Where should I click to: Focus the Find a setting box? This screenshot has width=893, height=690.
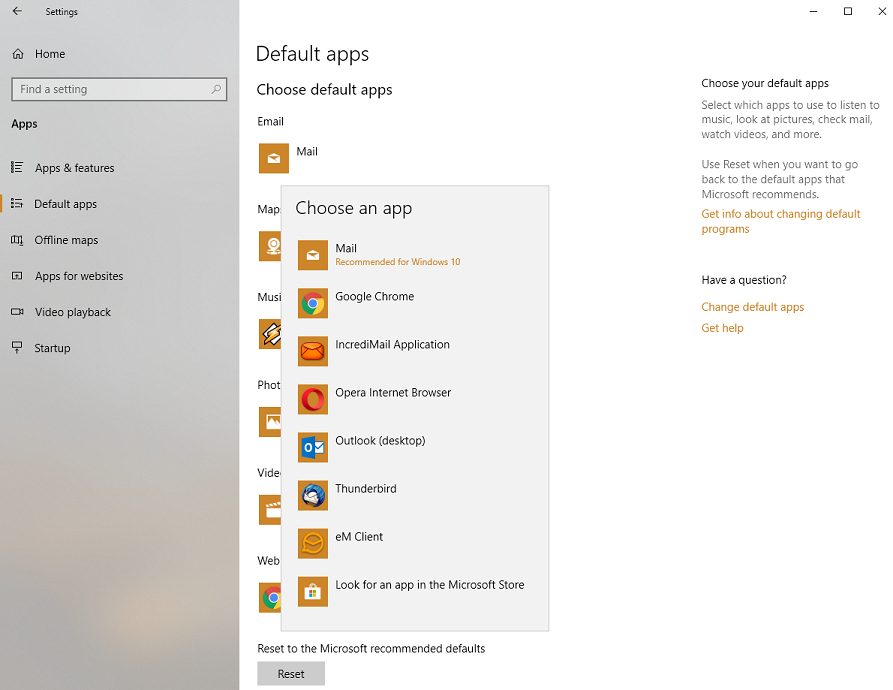coord(119,89)
